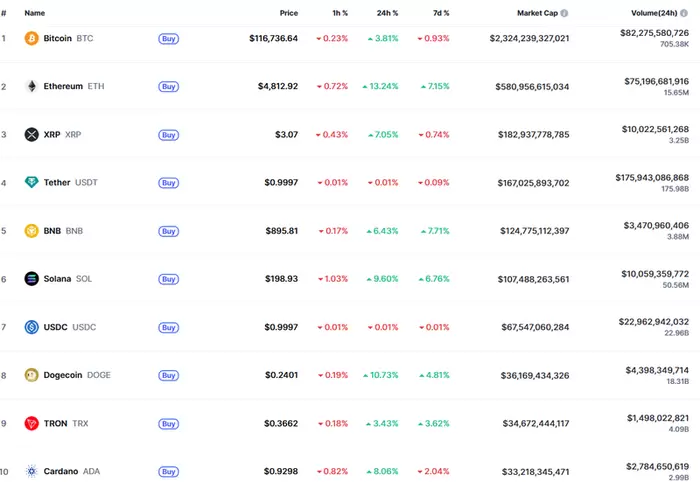This screenshot has width=700, height=482.
Task: Sort by the 7d % column header
Action: [439, 13]
